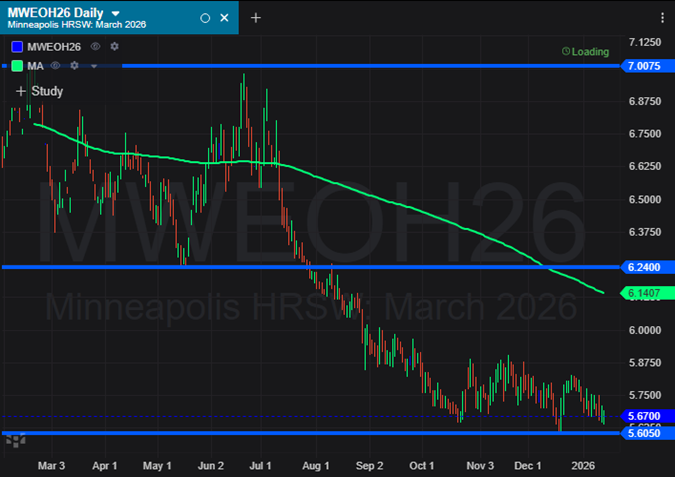The width and height of the screenshot is (675, 477).
Task: Click the 7.0075 price line label
Action: (x=647, y=66)
